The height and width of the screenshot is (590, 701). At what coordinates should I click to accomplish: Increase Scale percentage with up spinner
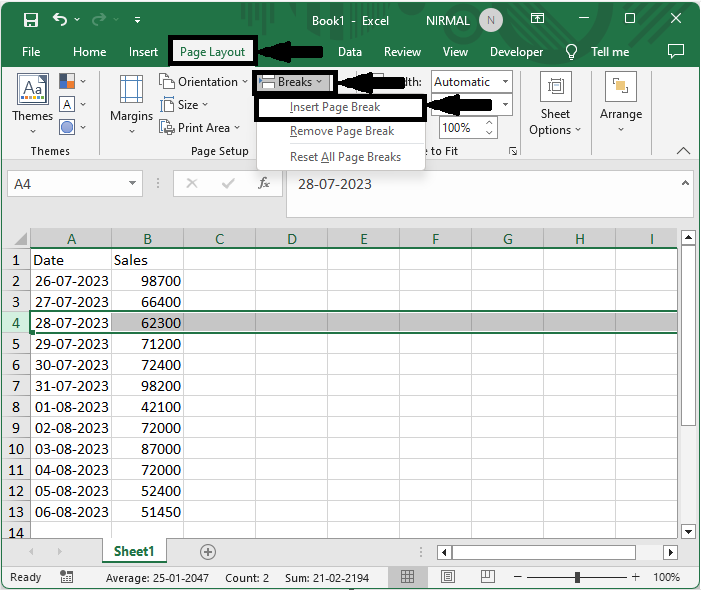(489, 122)
